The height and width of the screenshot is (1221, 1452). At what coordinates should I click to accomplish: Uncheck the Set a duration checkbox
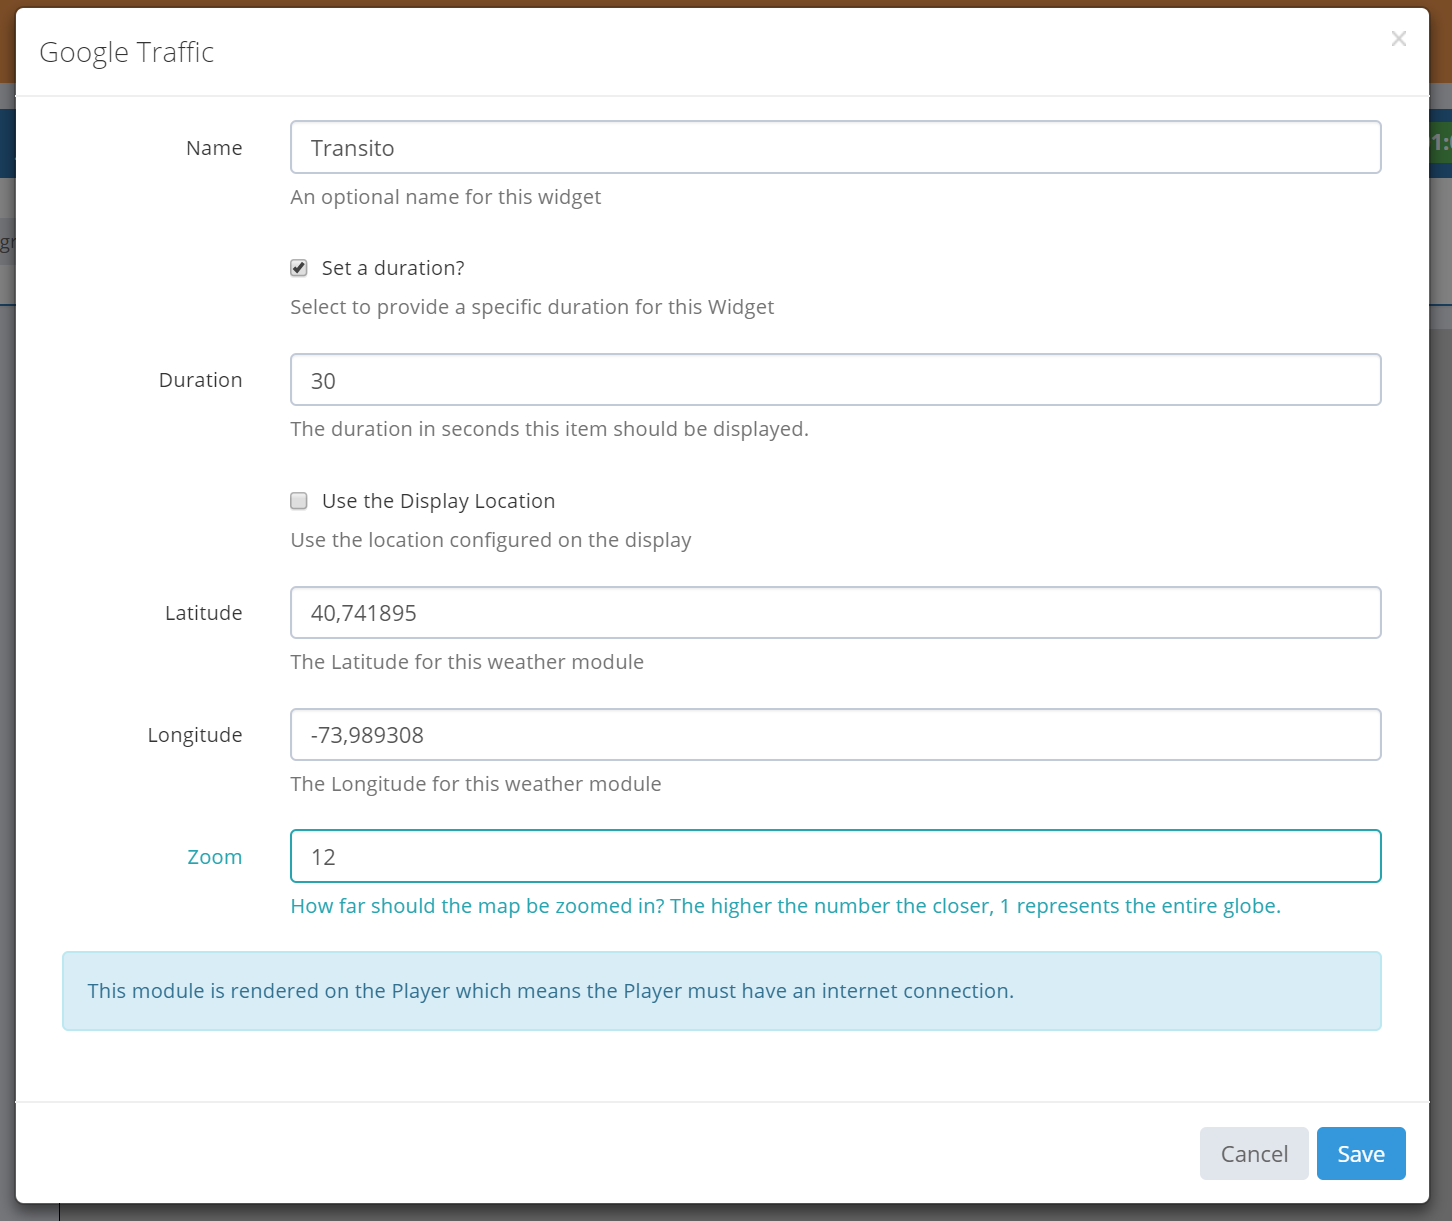298,268
